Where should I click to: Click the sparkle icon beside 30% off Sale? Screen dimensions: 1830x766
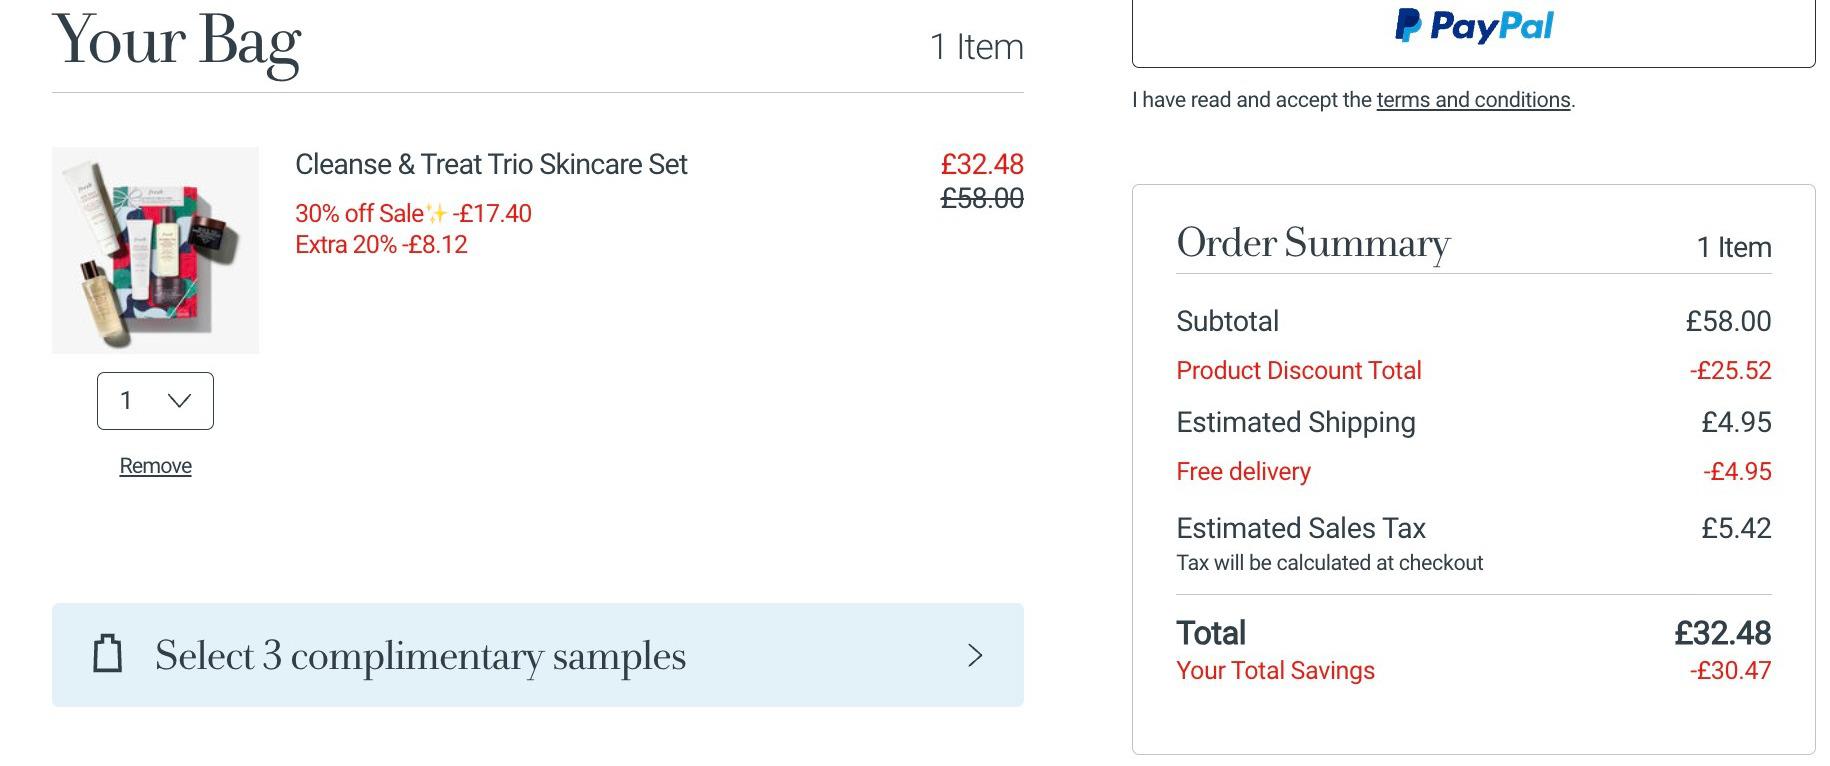(437, 213)
